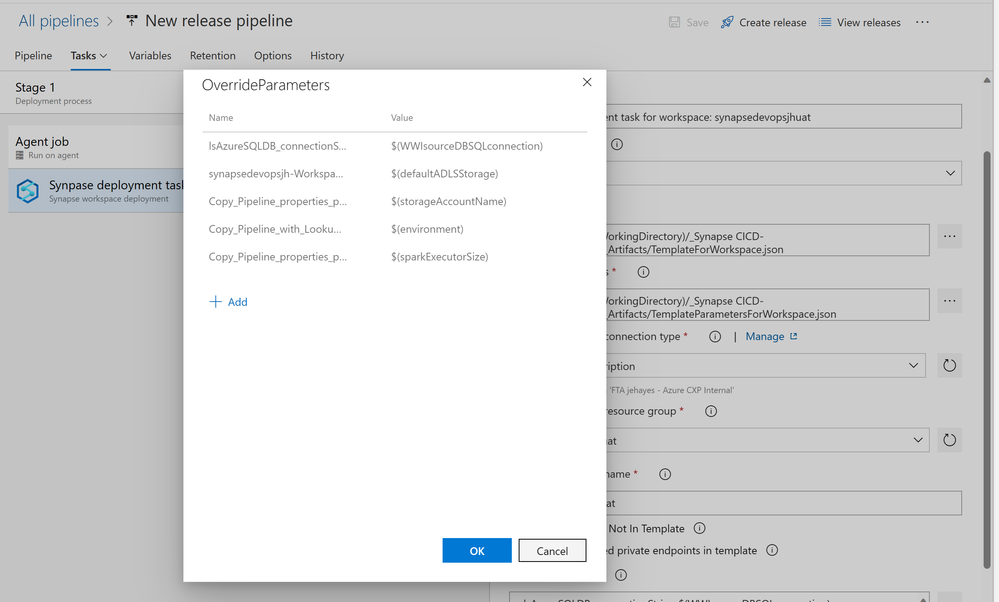Viewport: 999px width, 602px height.
Task: Show info for Not In Template option
Action: pyautogui.click(x=699, y=528)
